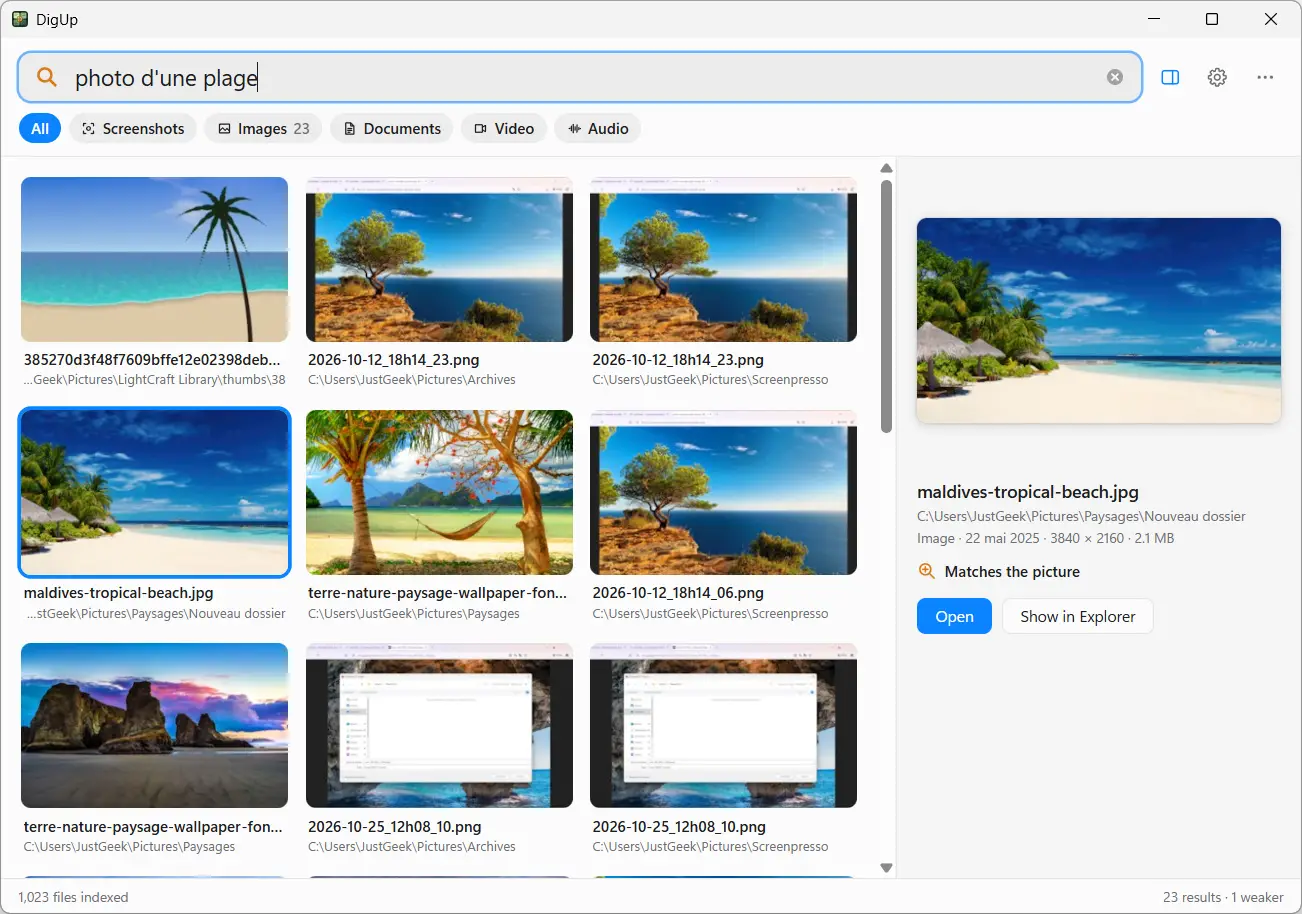Viewport: 1302px width, 914px height.
Task: Click the LightCraft Library\thumbs path text
Action: tap(154, 380)
